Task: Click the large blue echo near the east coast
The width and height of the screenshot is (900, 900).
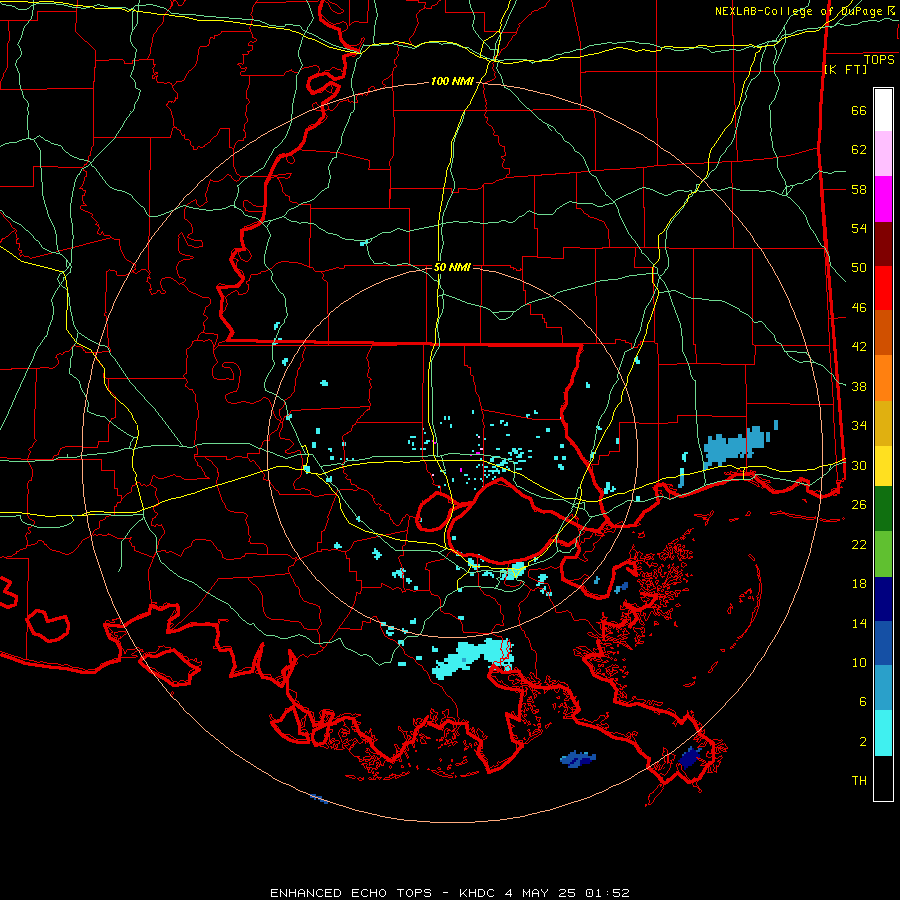Action: [x=736, y=445]
